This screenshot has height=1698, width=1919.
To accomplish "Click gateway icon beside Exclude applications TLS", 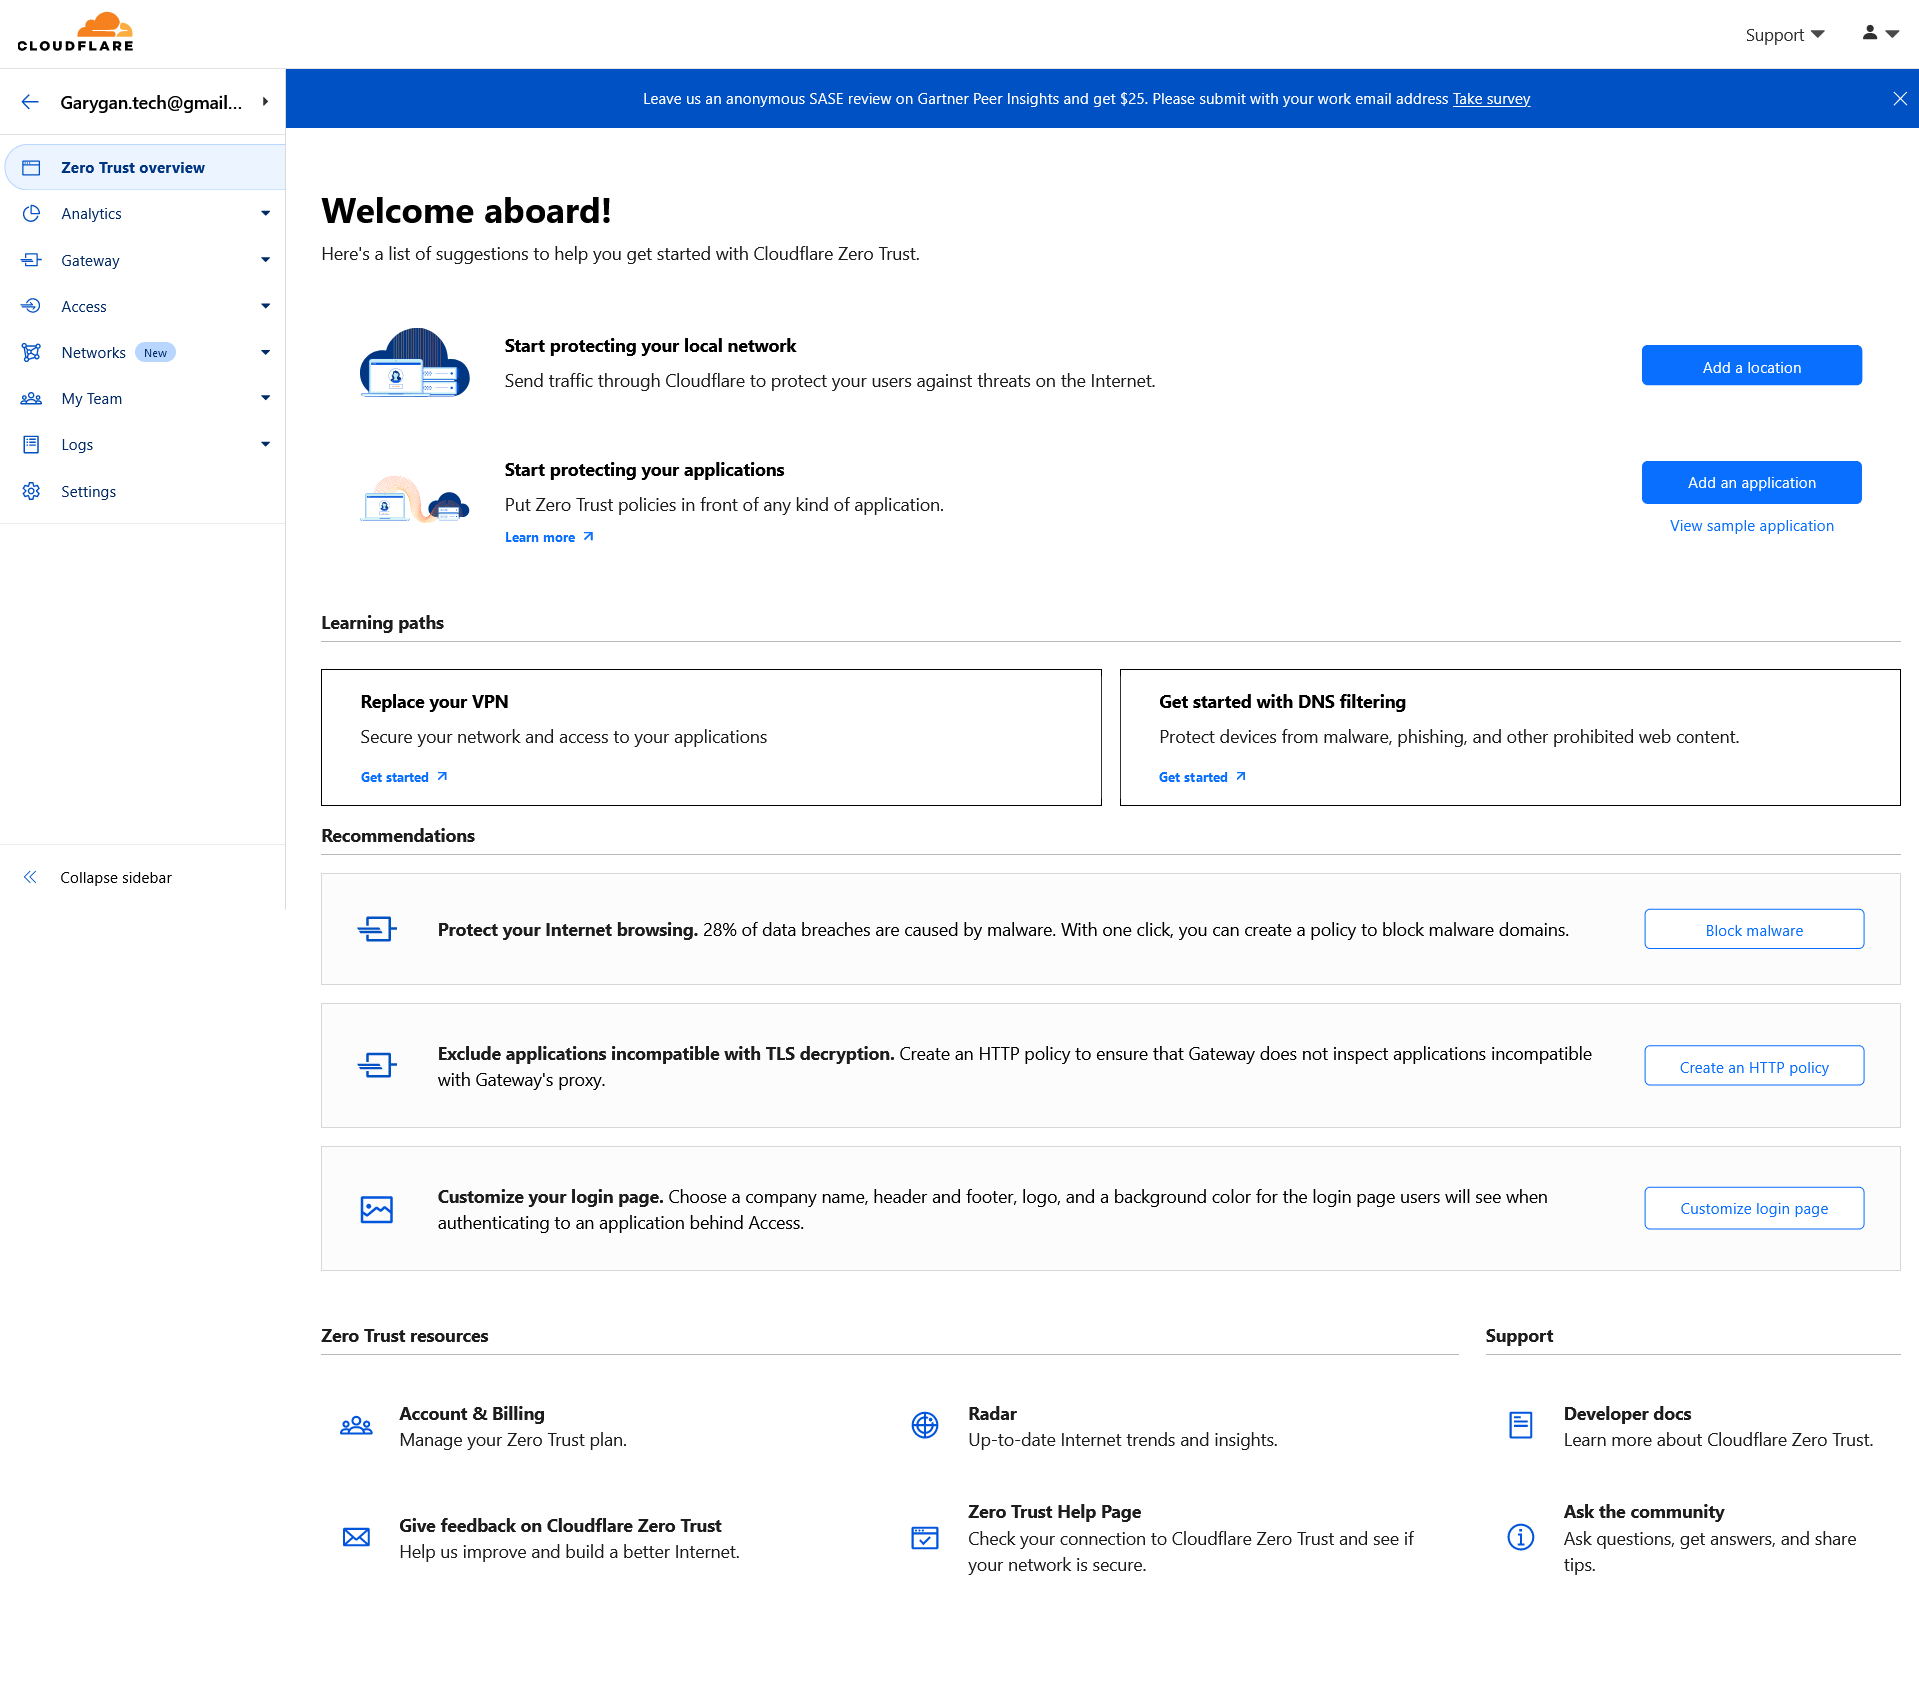I will point(377,1065).
